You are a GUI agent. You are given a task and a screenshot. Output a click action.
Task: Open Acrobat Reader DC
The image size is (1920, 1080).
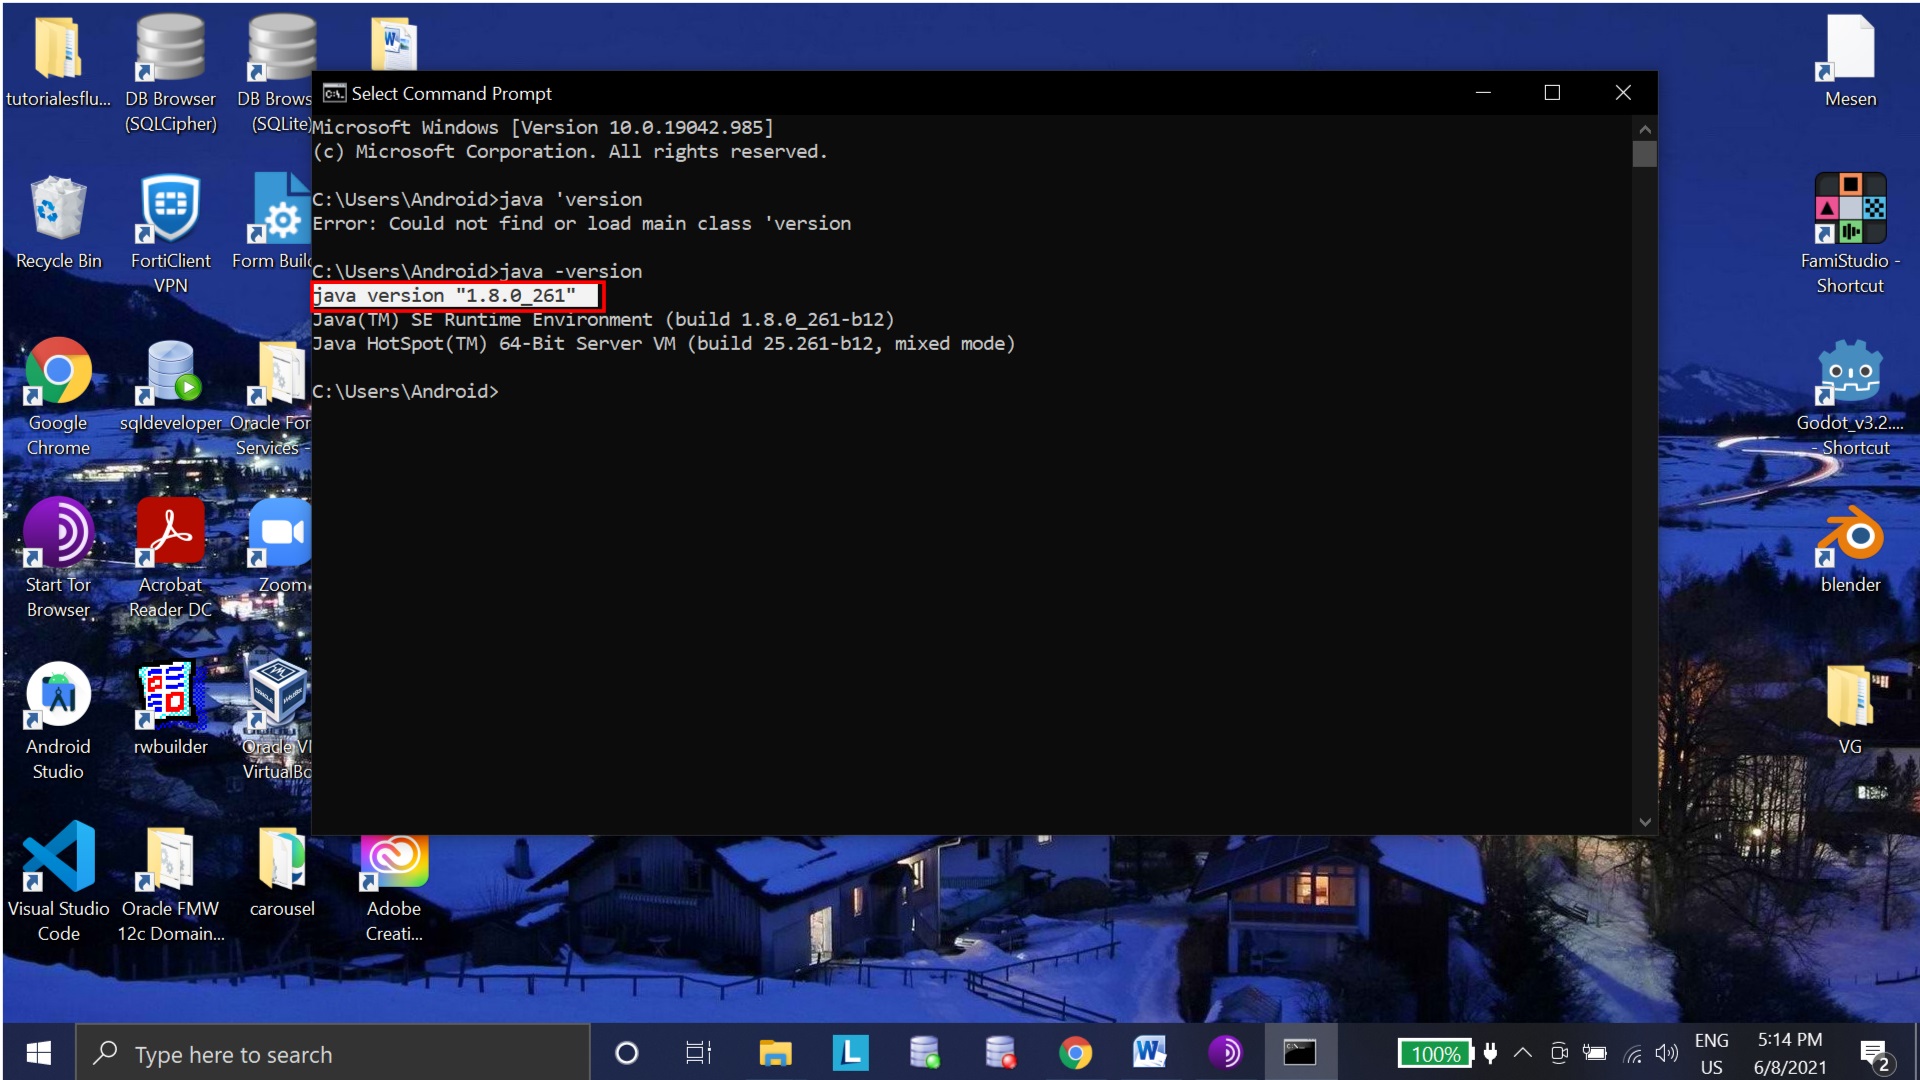click(x=170, y=532)
